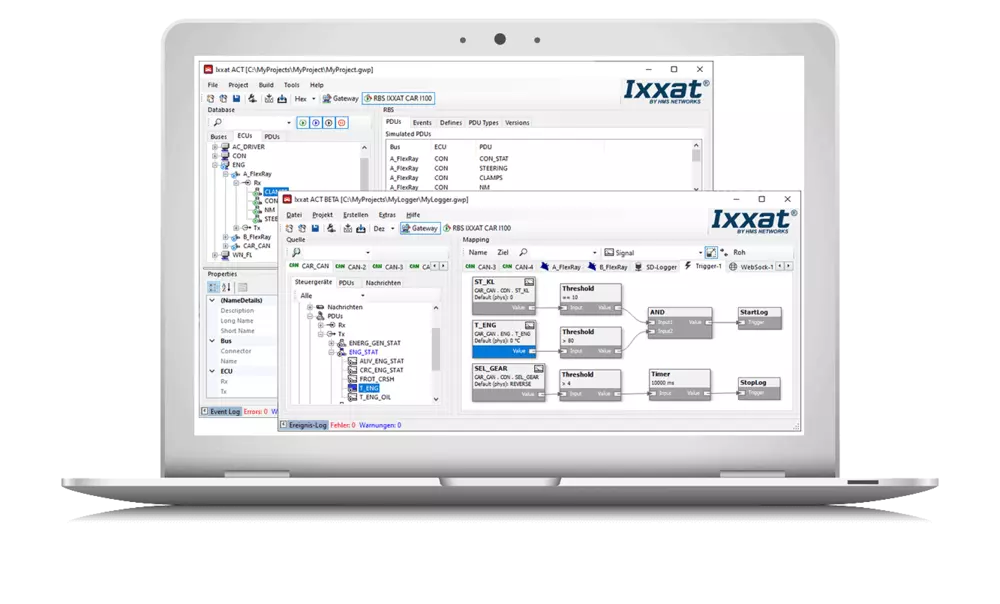The height and width of the screenshot is (604, 1000).
Task: Collapse the NameDetails property group
Action: tap(212, 300)
